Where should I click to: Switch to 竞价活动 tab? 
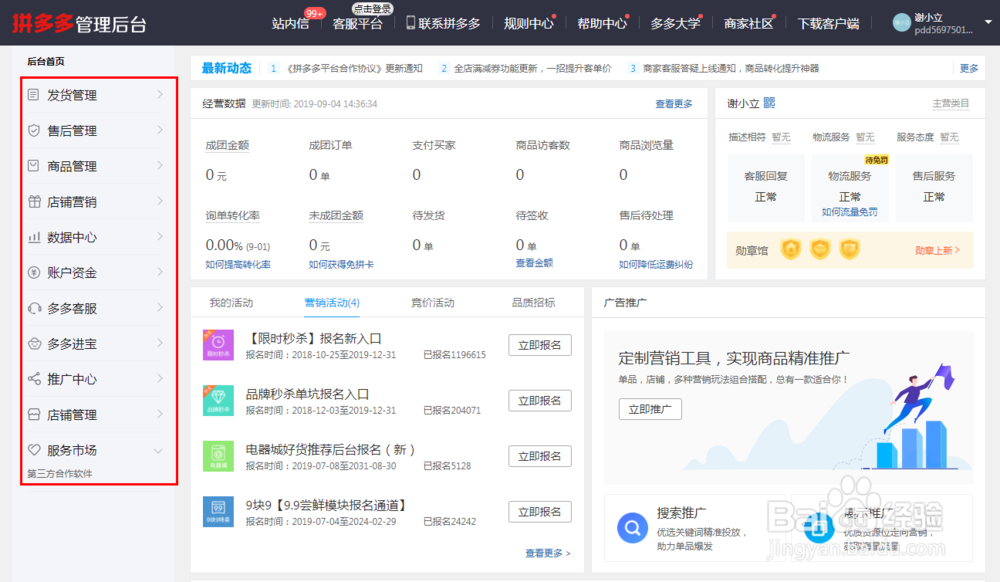click(433, 303)
